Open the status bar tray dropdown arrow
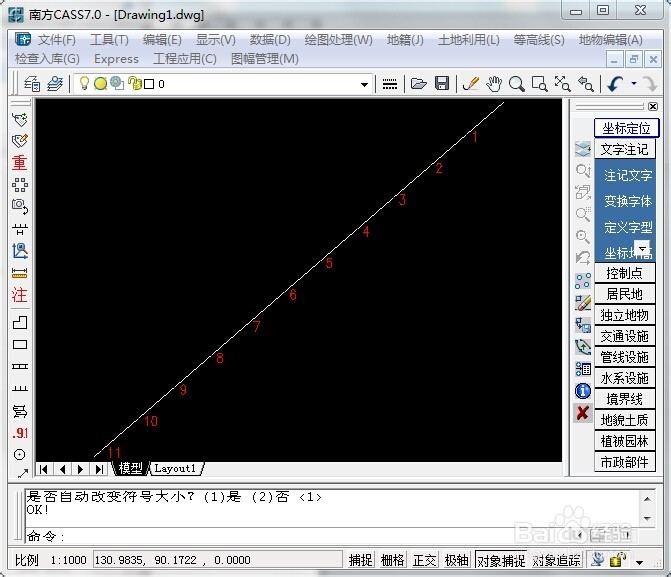This screenshot has width=671, height=577. (x=639, y=562)
